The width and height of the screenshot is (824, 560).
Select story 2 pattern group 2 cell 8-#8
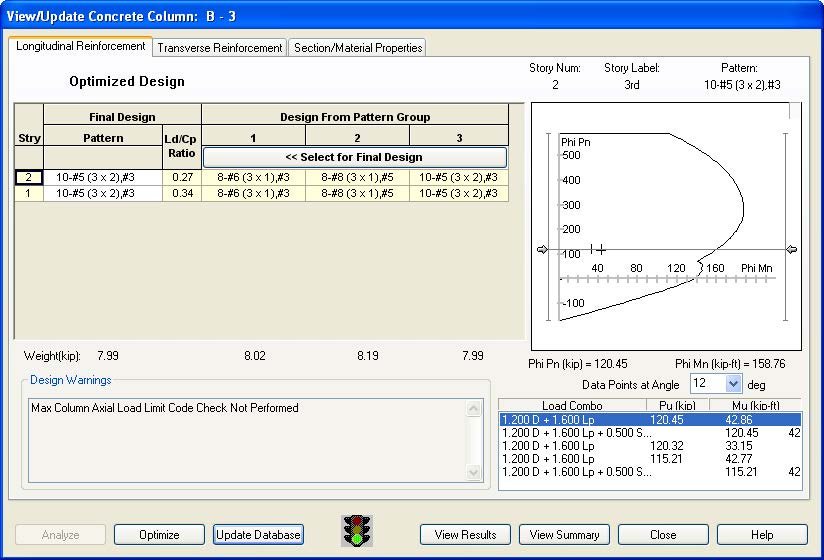point(357,178)
